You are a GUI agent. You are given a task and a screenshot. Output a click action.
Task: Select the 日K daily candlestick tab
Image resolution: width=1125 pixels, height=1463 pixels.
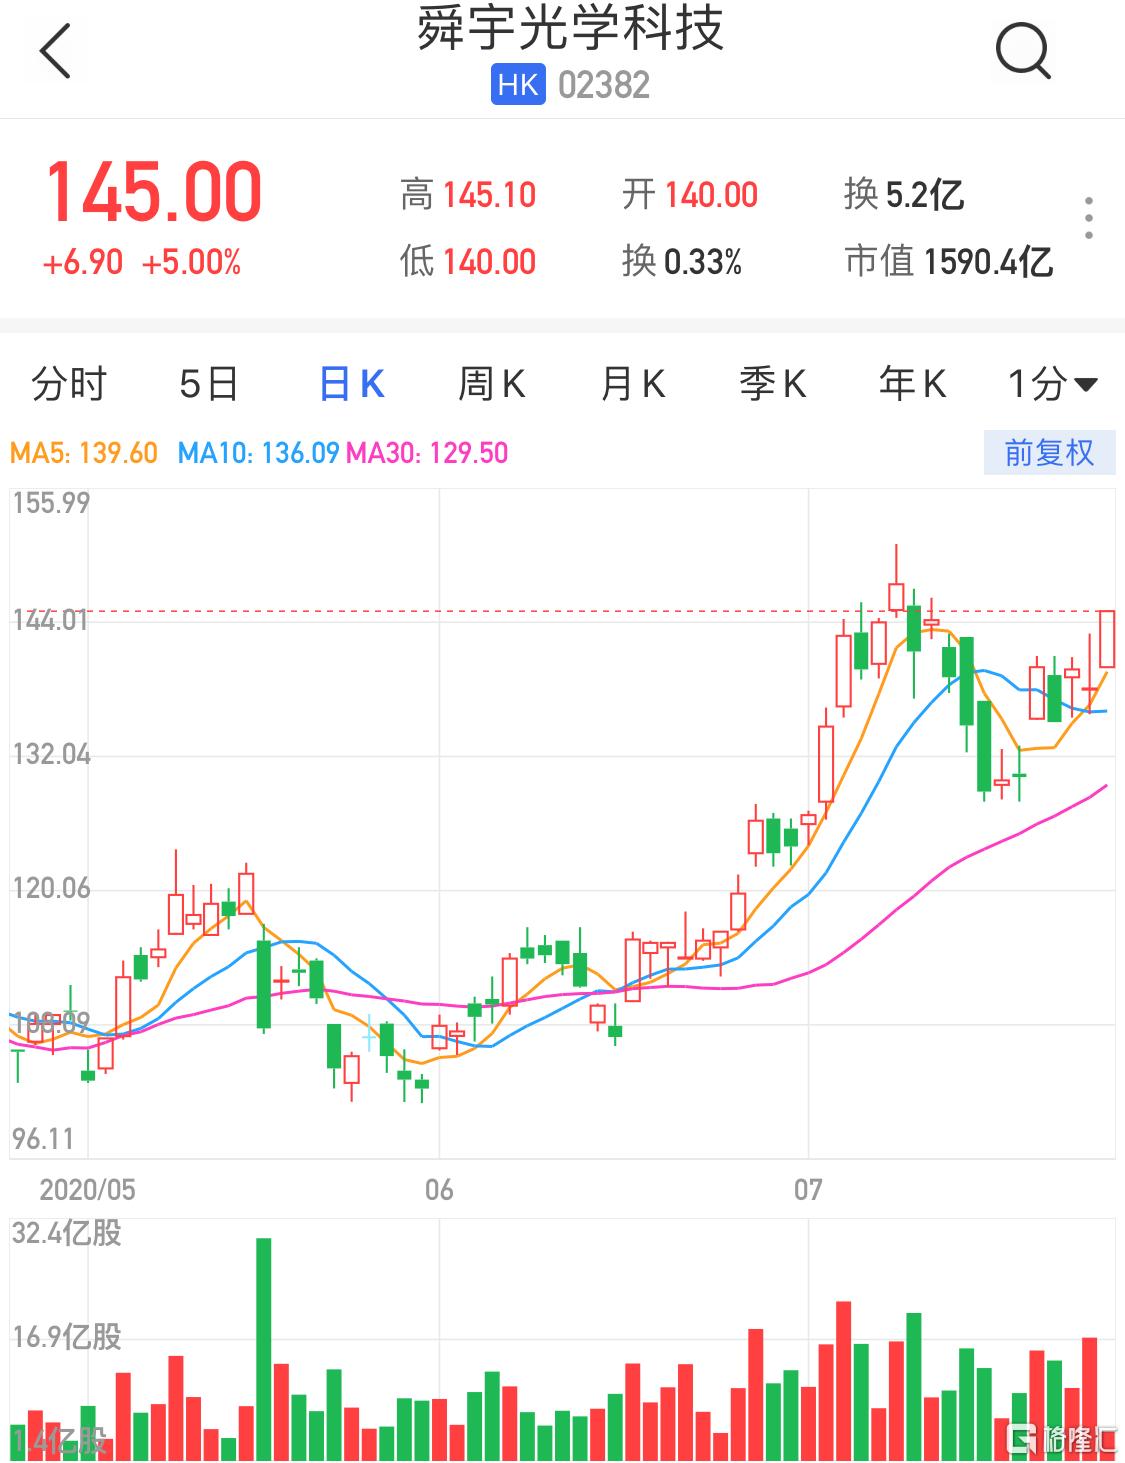351,384
